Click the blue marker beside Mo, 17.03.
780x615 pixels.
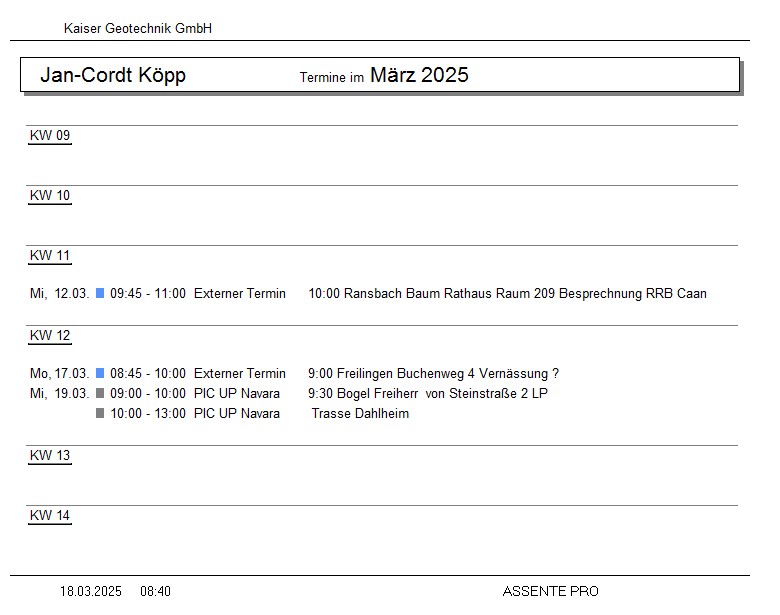(x=100, y=374)
